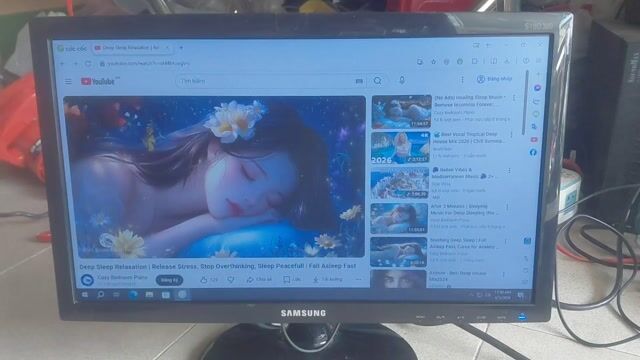Open Windows taskbar search

click(x=100, y=294)
